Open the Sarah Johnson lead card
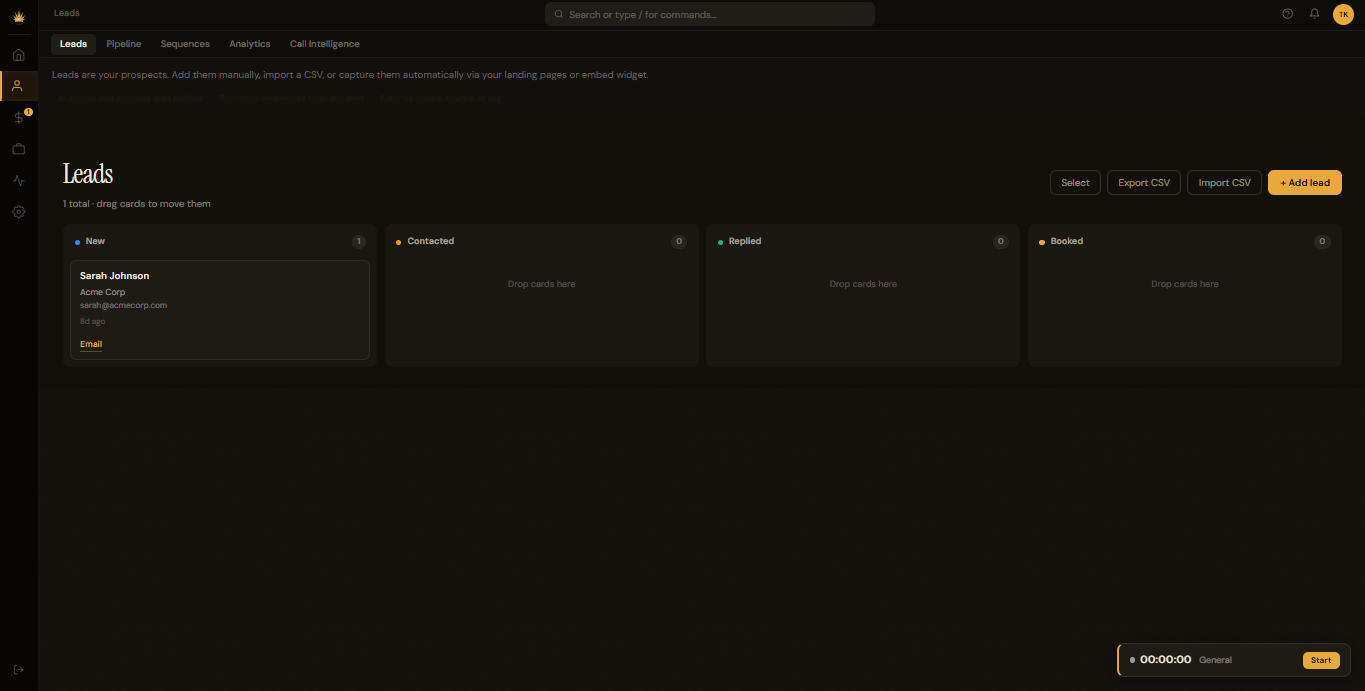 220,310
